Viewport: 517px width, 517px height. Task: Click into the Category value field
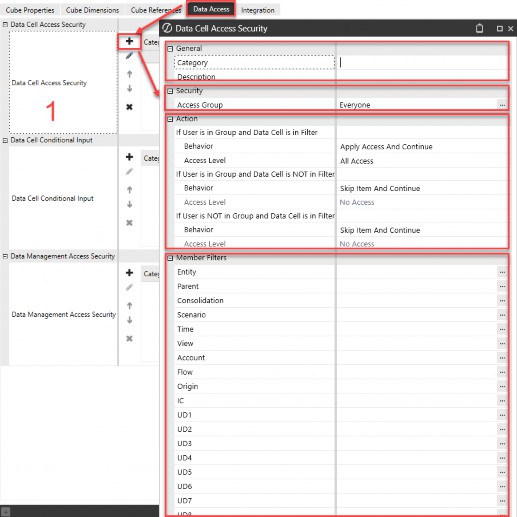pos(422,63)
